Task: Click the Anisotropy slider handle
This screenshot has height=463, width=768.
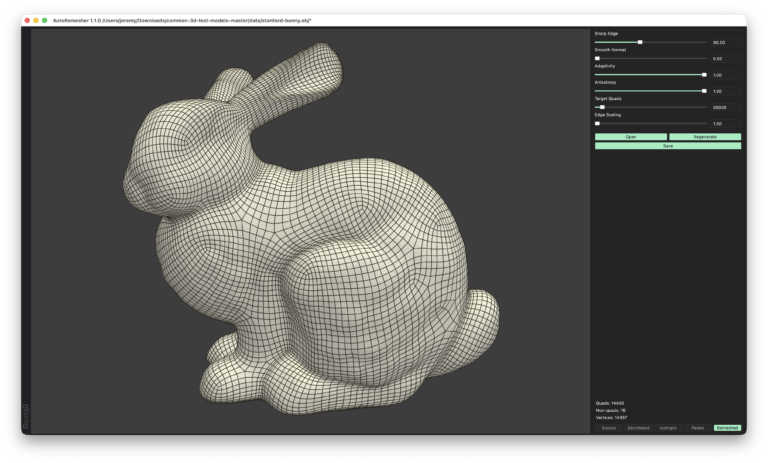Action: click(704, 91)
